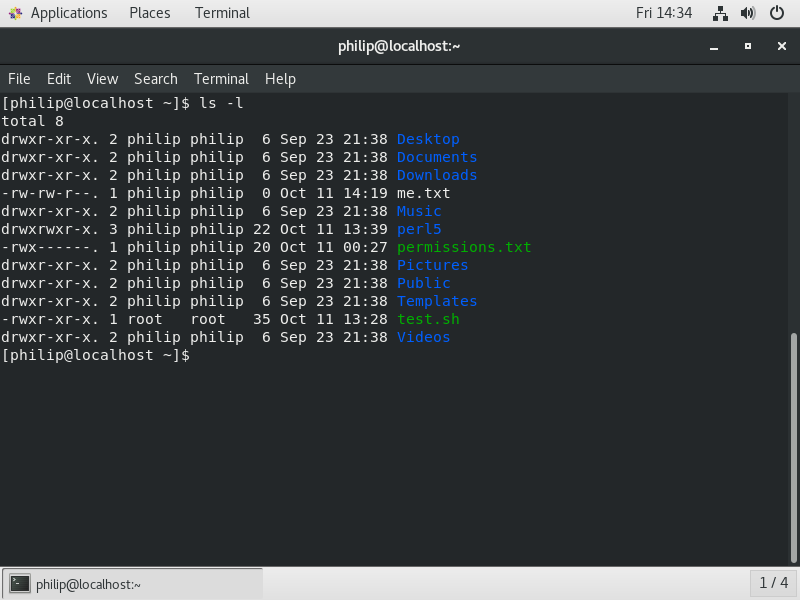Click the Templates directory name

437,301
